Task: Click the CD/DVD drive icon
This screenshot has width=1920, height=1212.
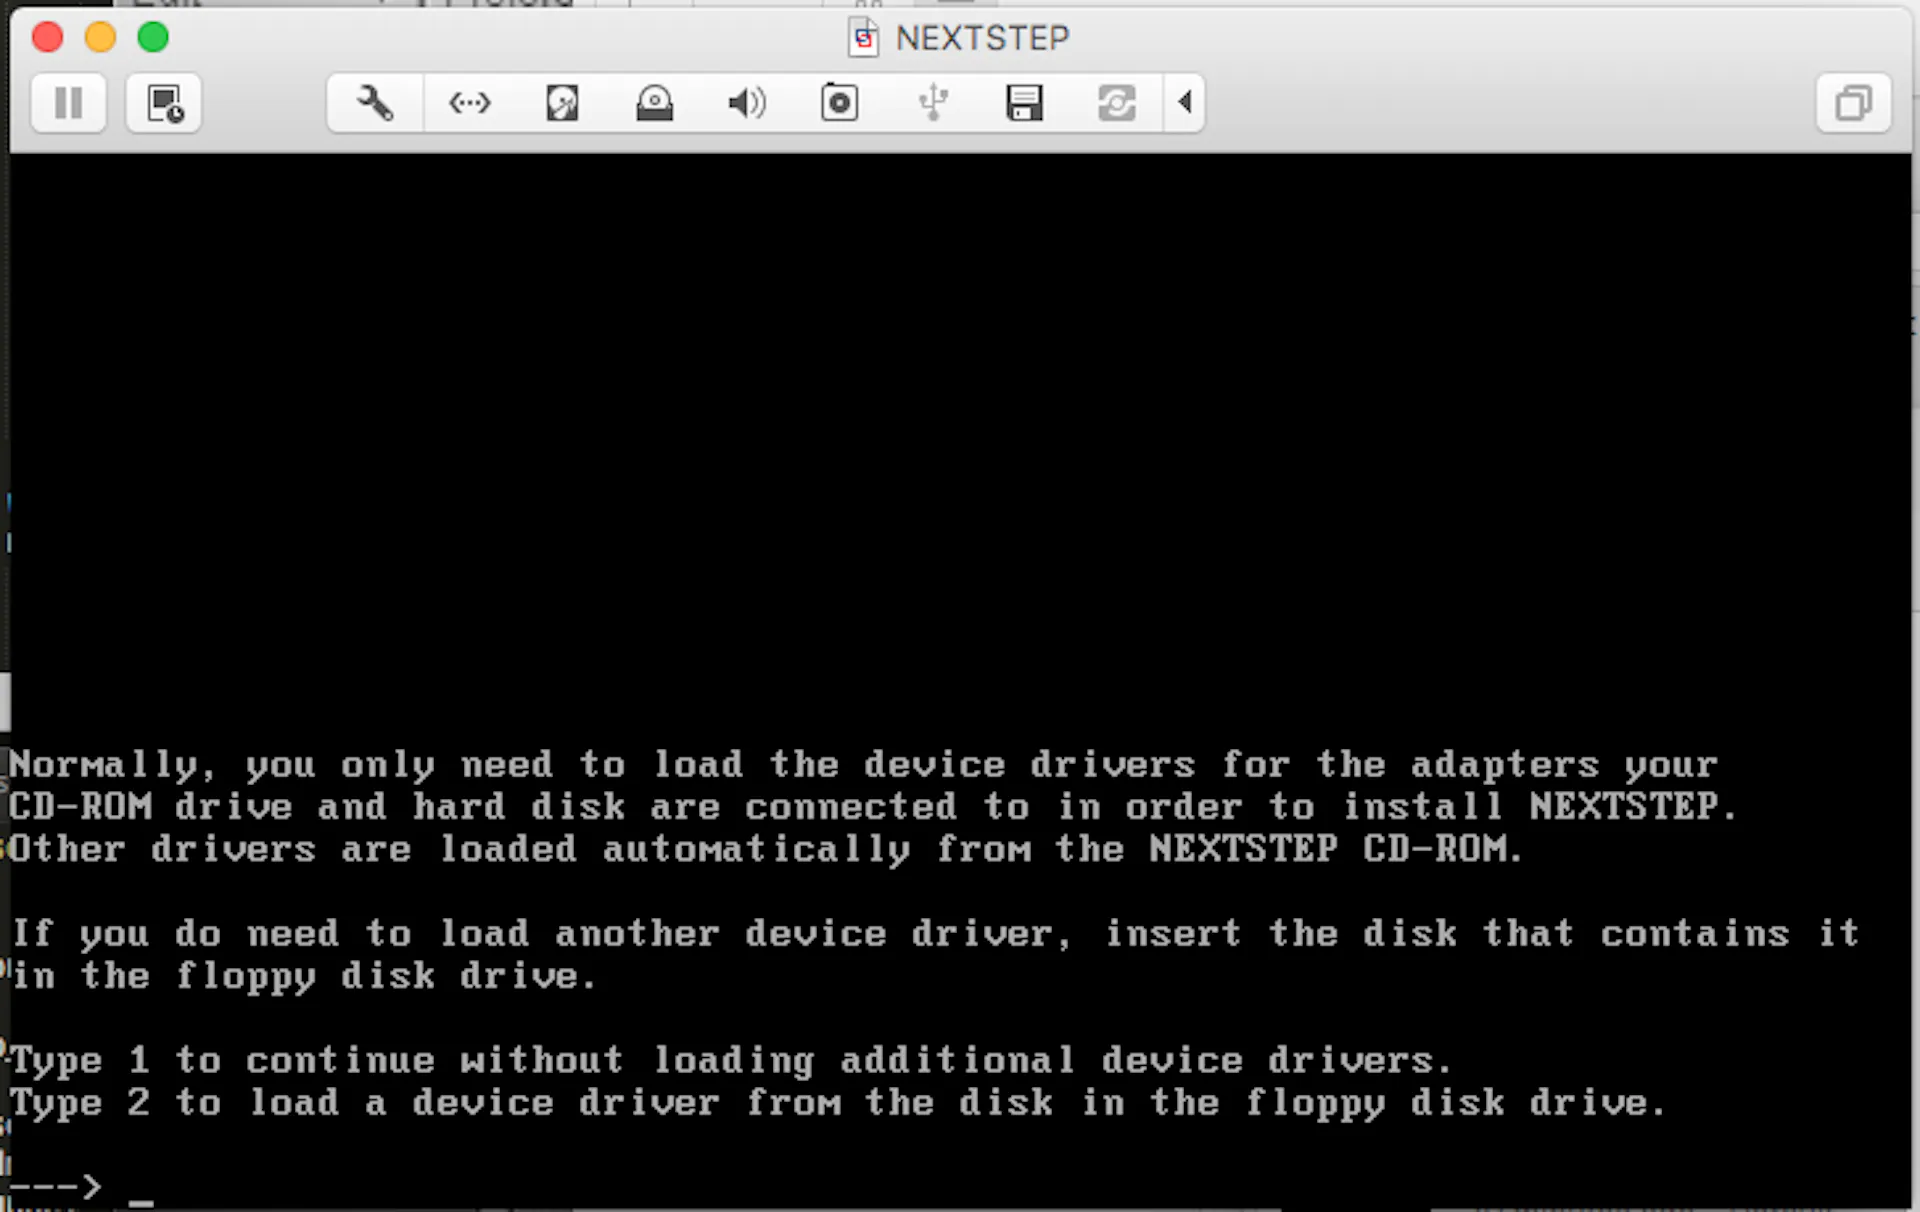Action: pos(654,102)
